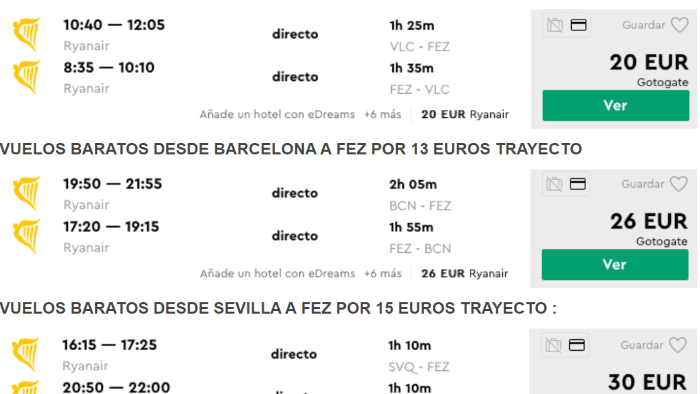Open the '26 EUR Ryanair' price link
This screenshot has height=394, width=700.
tap(464, 274)
